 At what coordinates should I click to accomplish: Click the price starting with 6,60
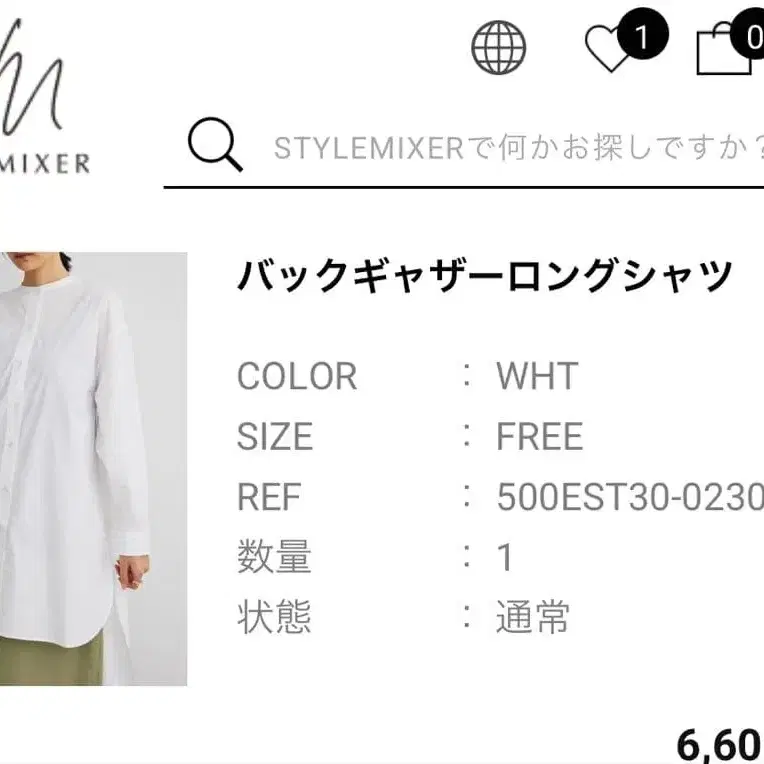click(720, 745)
